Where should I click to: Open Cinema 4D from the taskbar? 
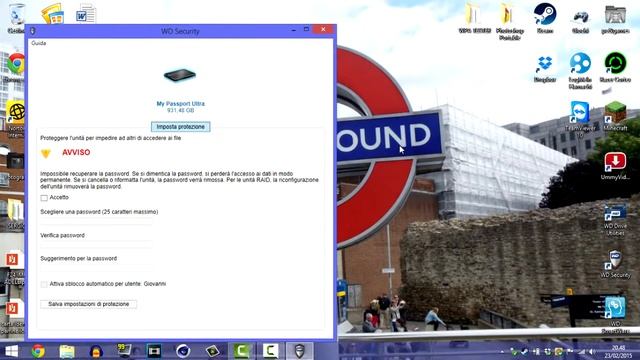183,351
